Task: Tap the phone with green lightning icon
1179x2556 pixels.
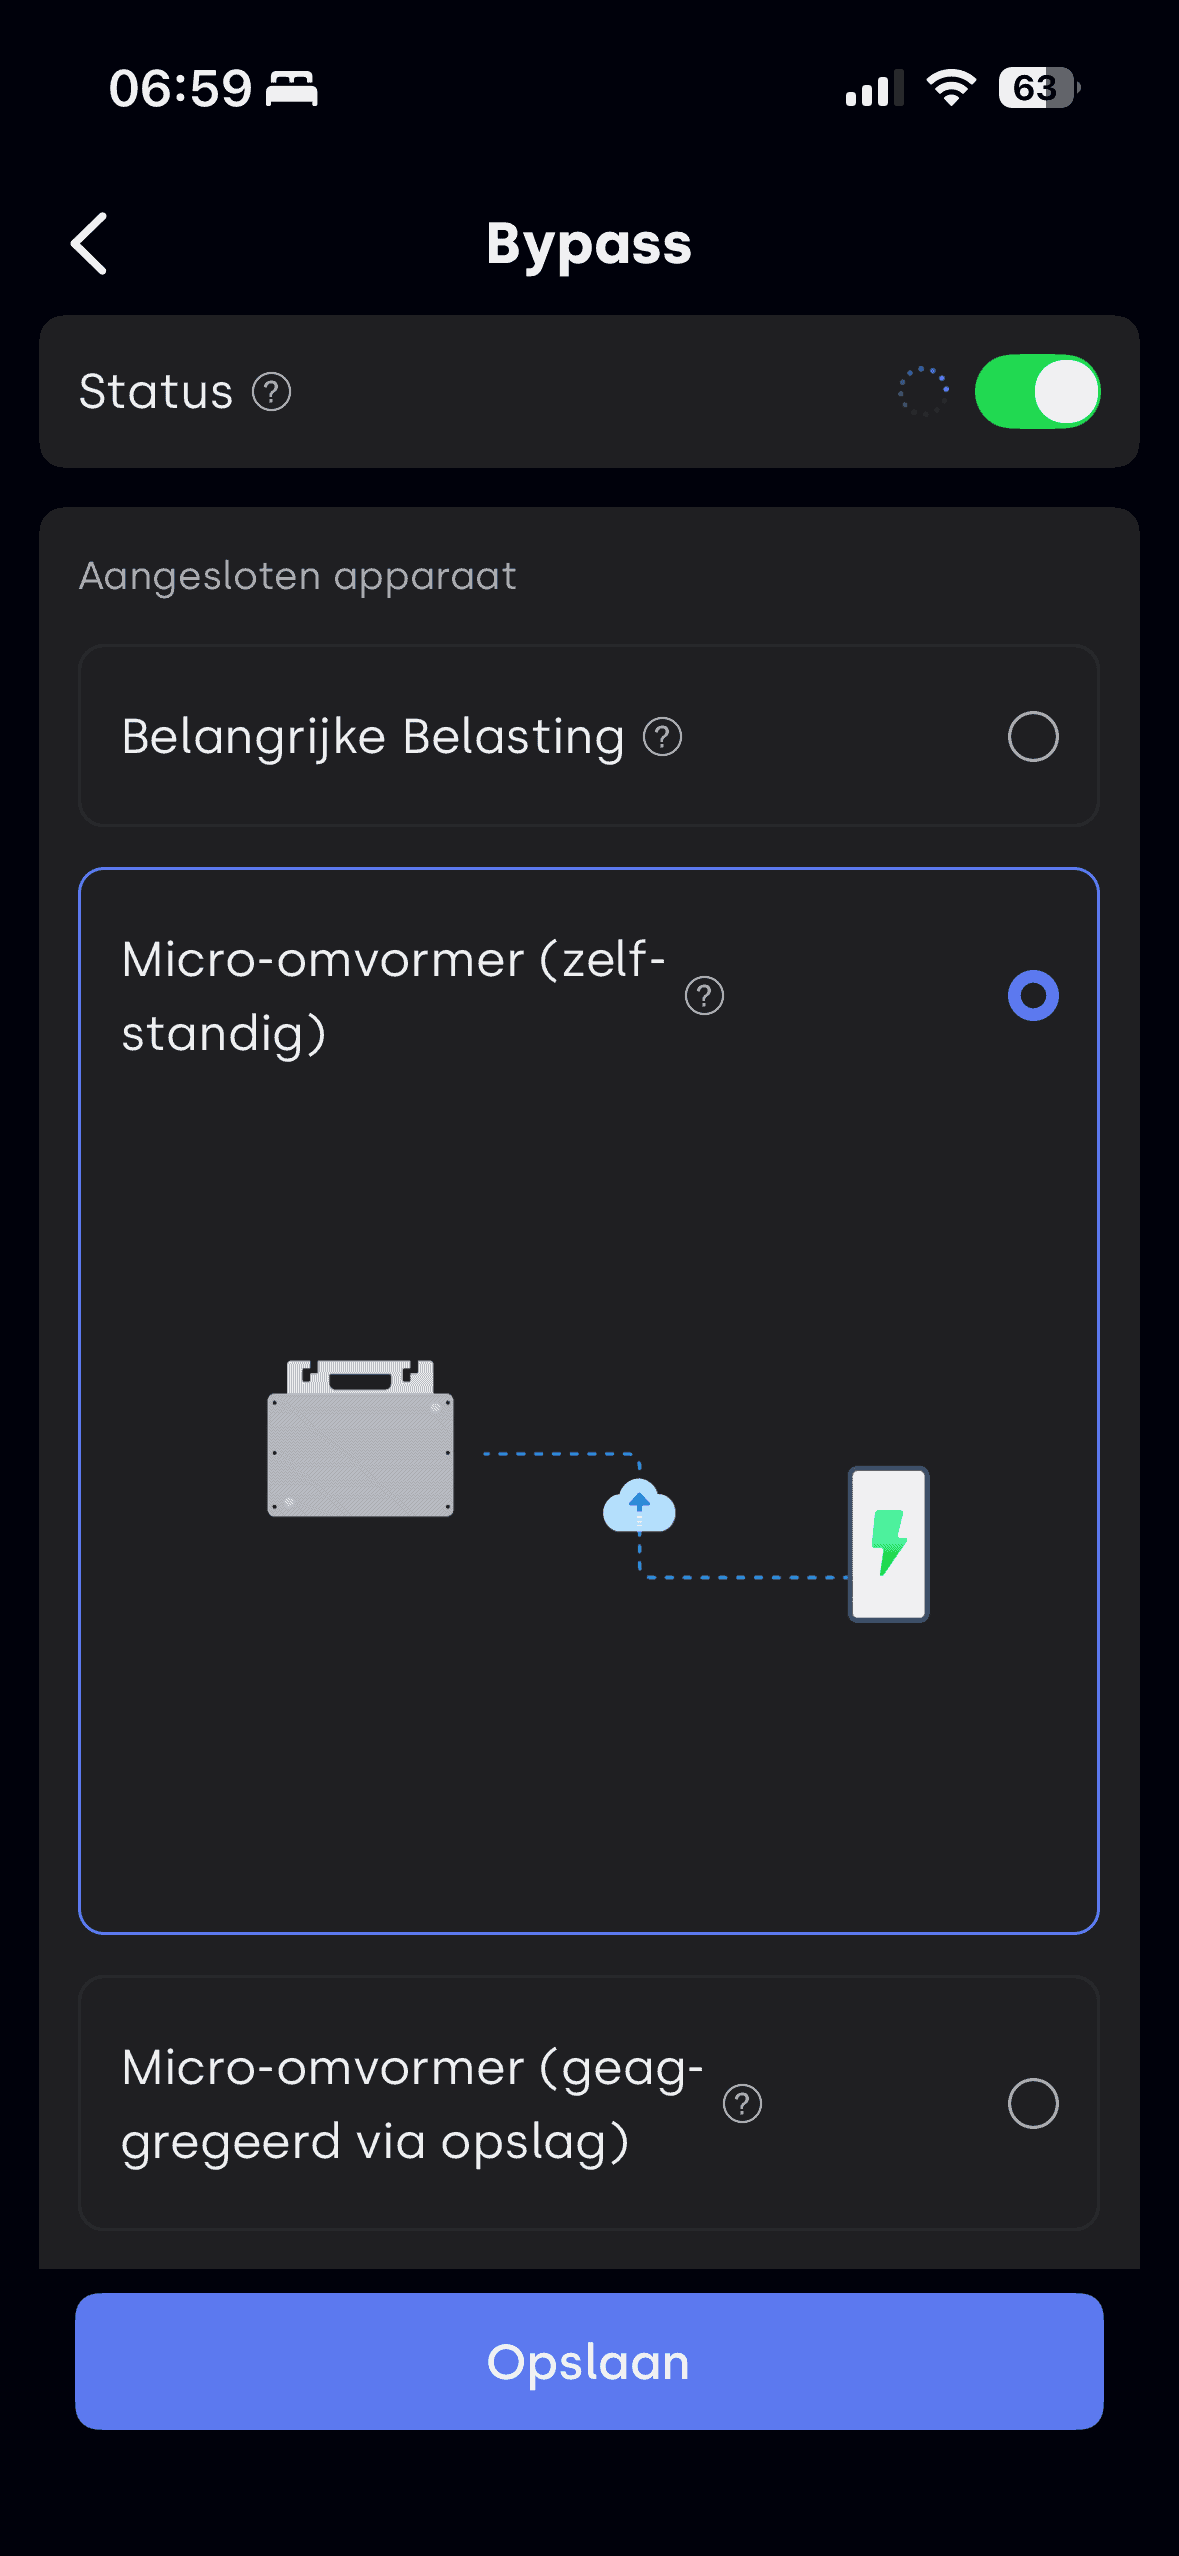Action: point(888,1544)
